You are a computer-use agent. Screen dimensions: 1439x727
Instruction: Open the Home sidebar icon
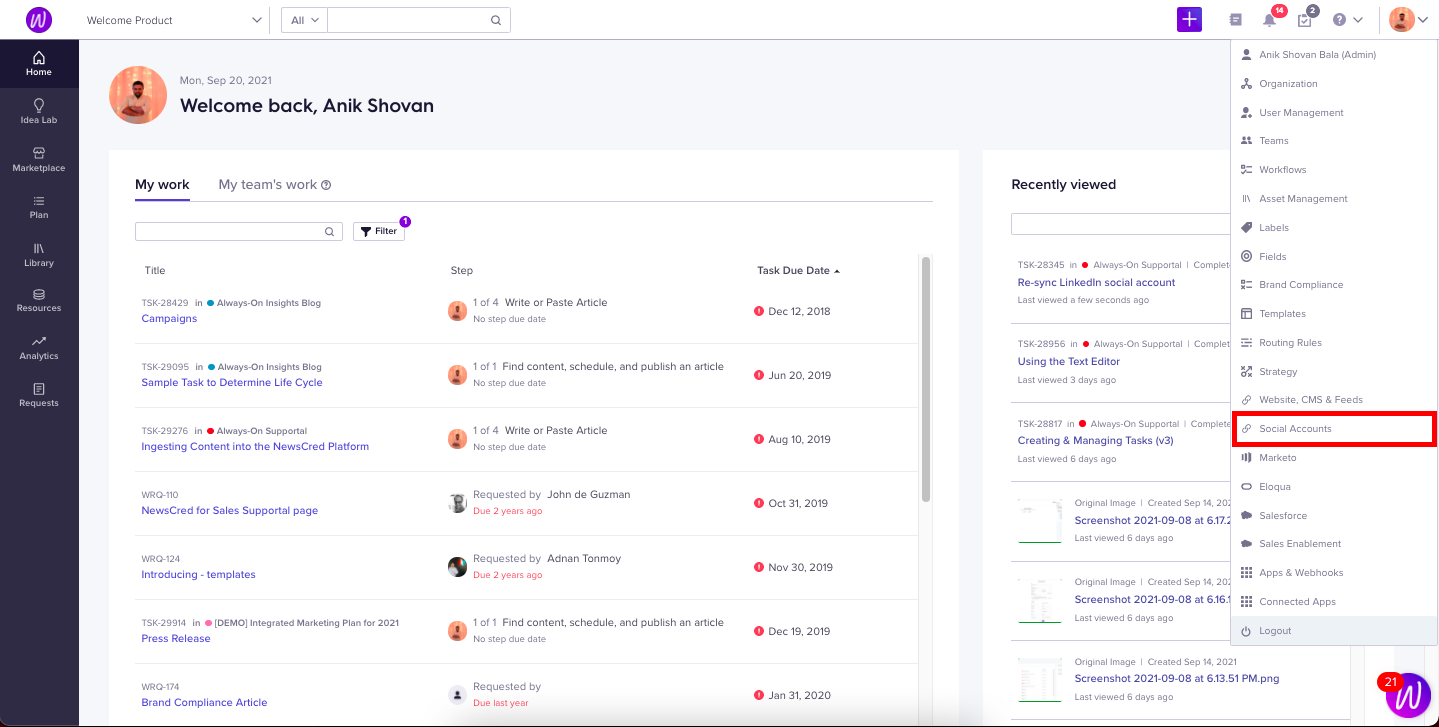click(x=39, y=64)
